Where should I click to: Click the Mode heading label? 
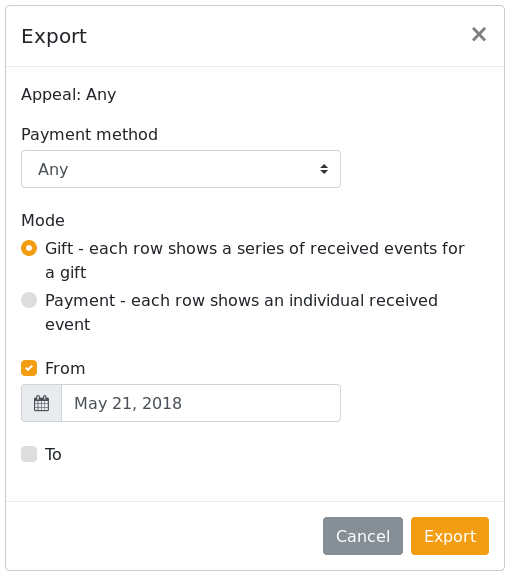(43, 220)
